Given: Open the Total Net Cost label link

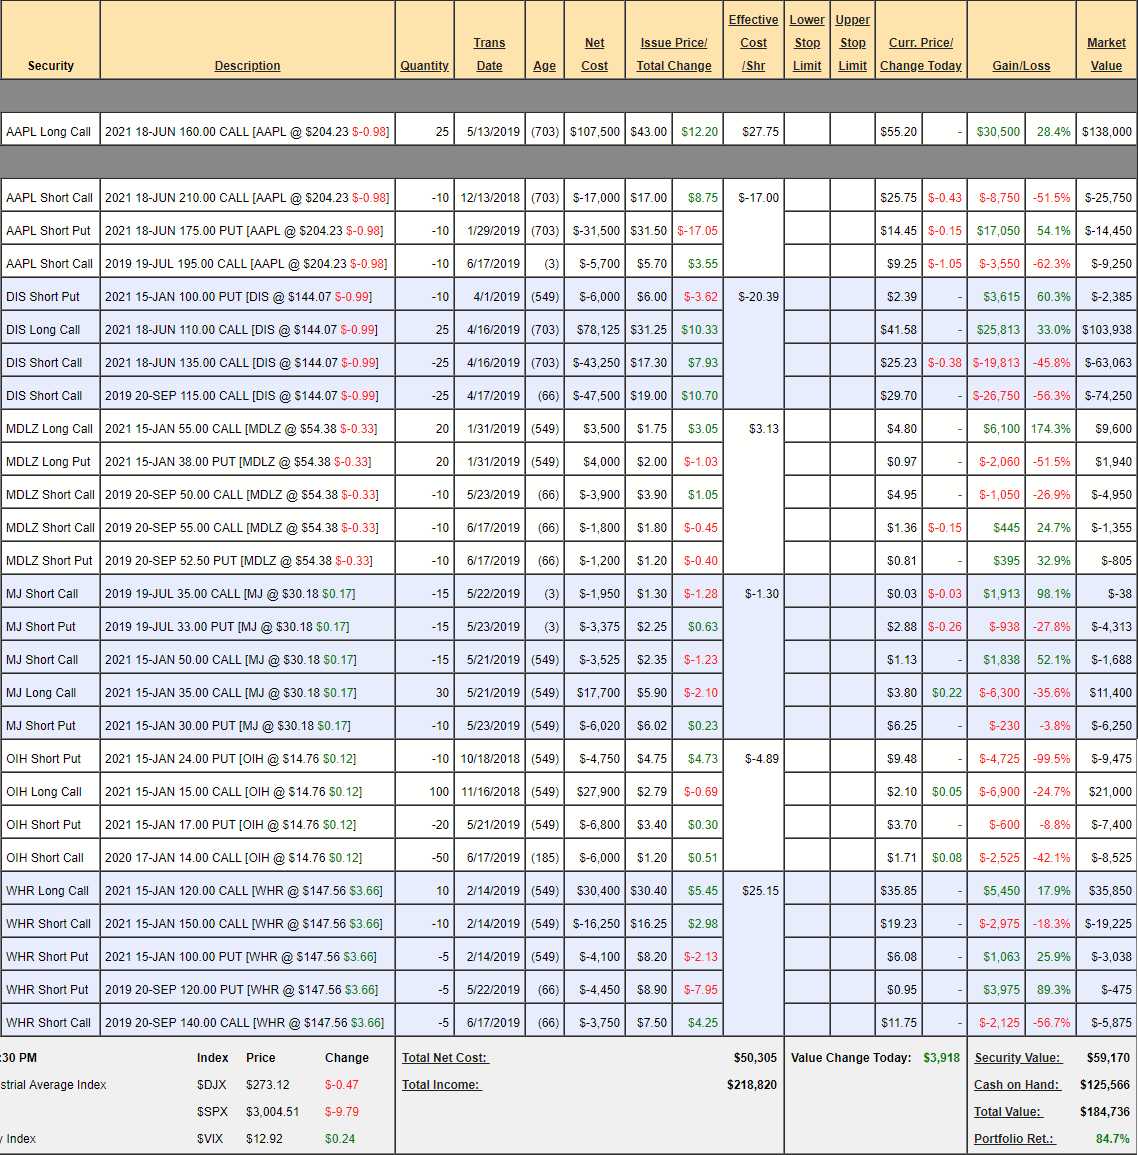Looking at the screenshot, I should point(444,1058).
